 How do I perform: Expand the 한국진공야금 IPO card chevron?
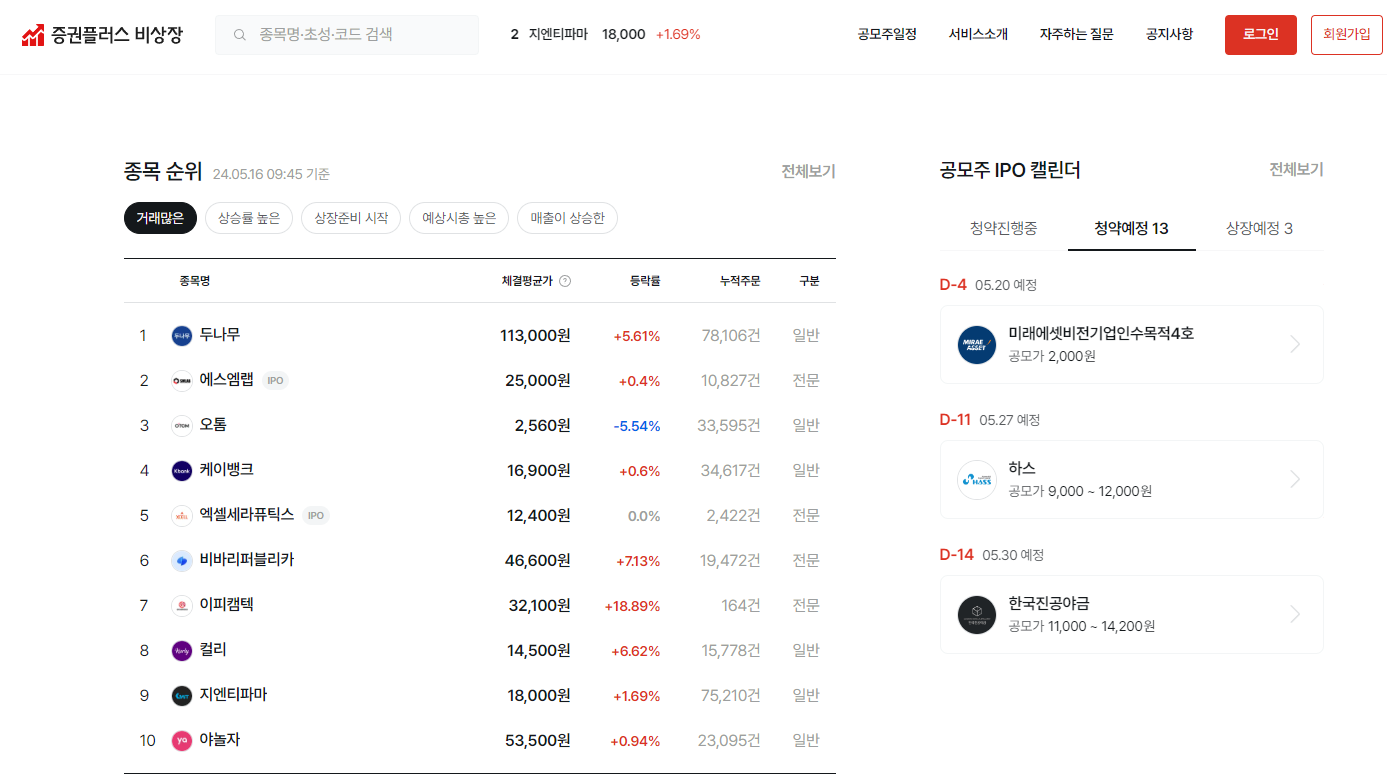(1295, 614)
